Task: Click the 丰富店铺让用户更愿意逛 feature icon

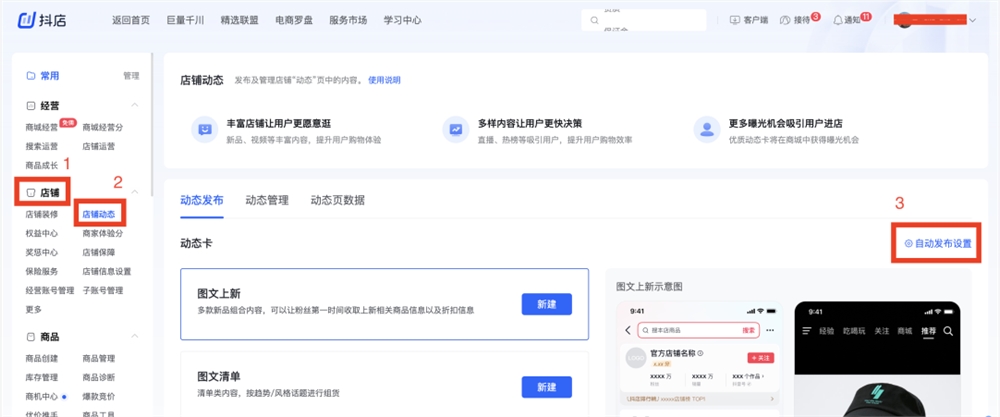Action: pyautogui.click(x=204, y=129)
